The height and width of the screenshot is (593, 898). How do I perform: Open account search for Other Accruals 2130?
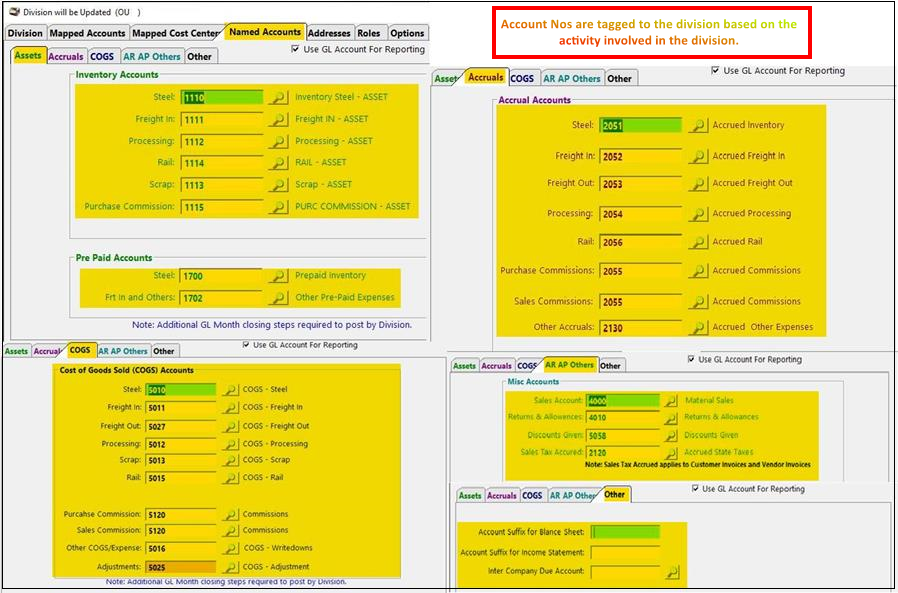tap(697, 328)
